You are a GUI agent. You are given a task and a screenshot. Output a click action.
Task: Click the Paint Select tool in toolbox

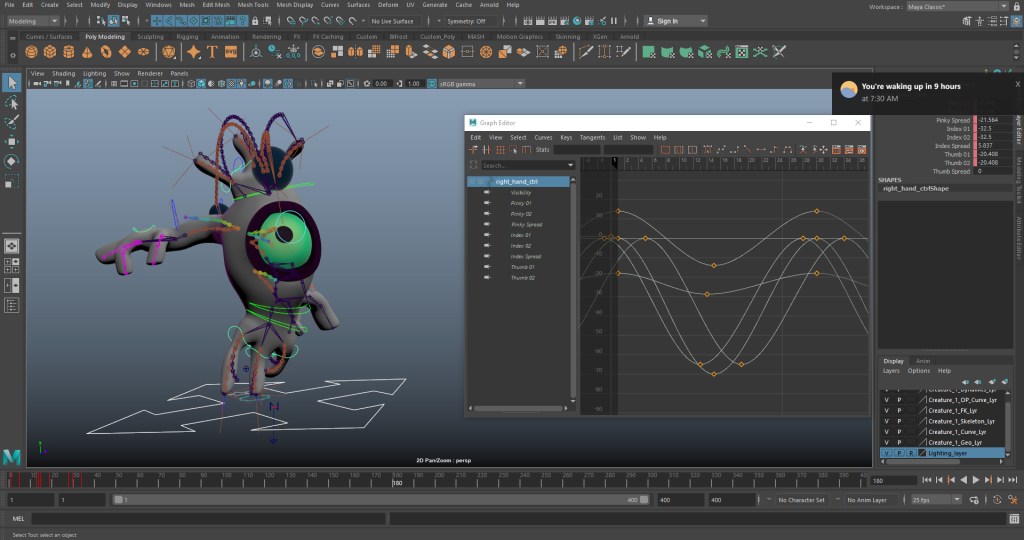[12, 122]
